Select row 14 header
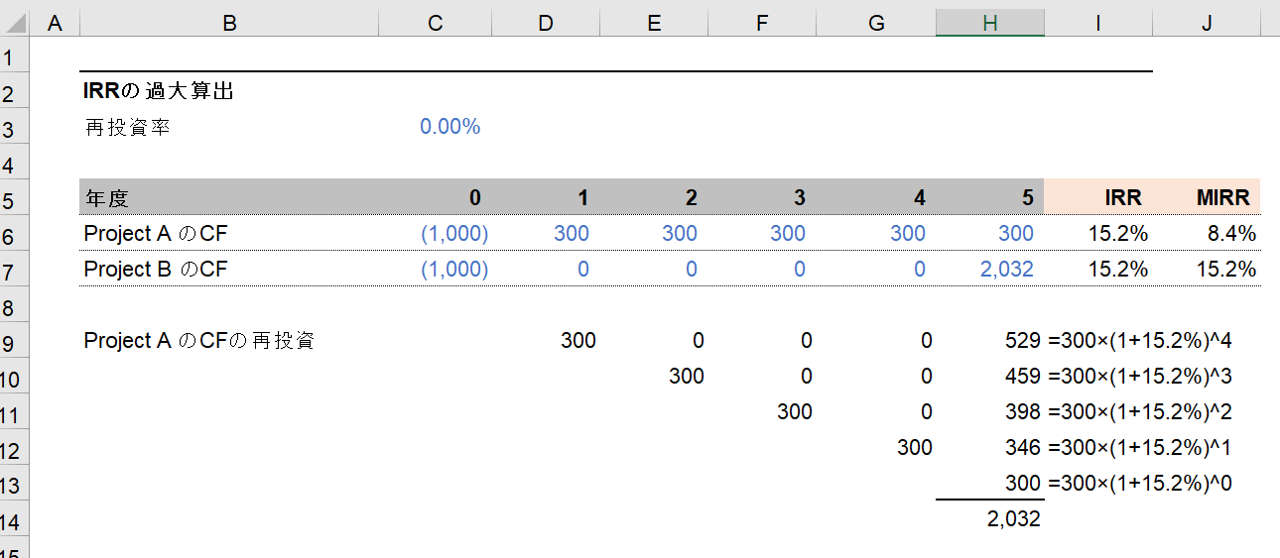Screen dimensions: 1280x558 click(x=15, y=519)
